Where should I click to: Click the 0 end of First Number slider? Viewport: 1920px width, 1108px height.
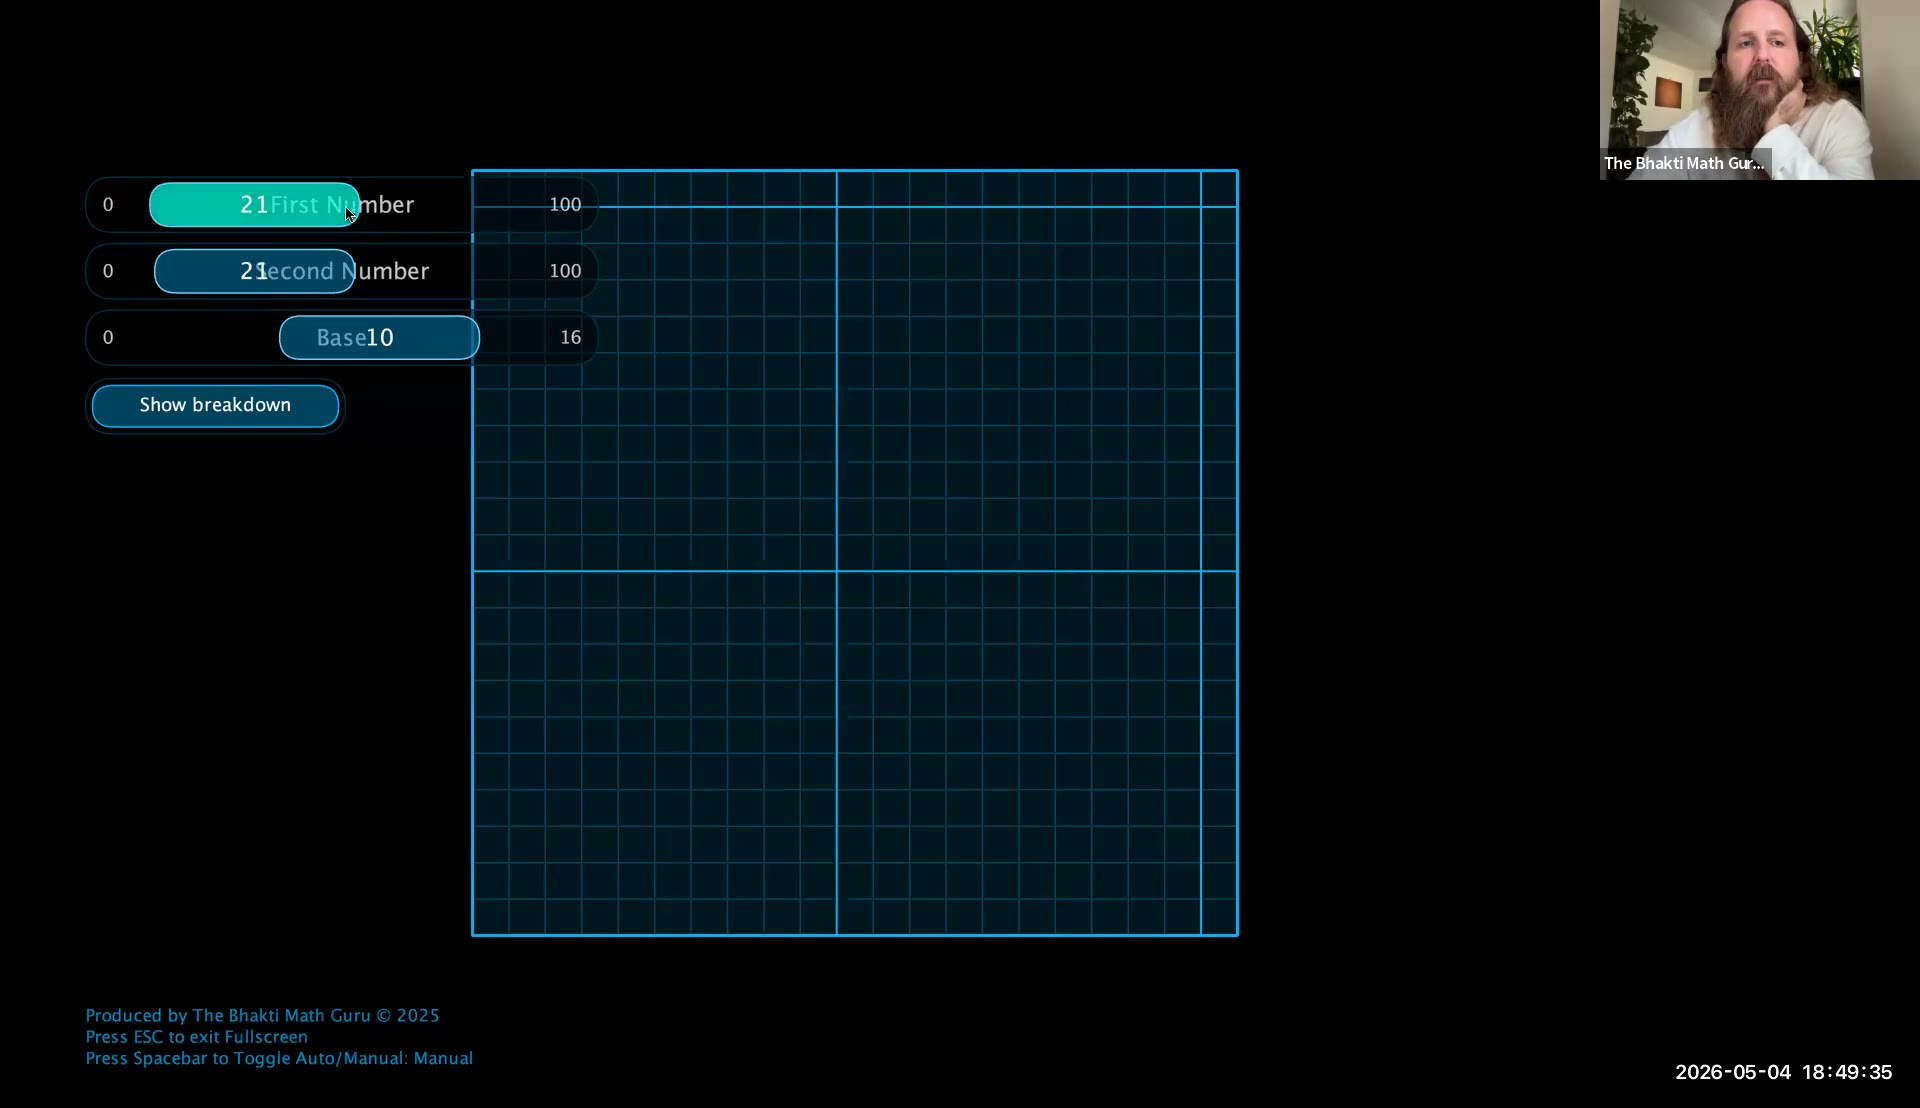coord(108,205)
